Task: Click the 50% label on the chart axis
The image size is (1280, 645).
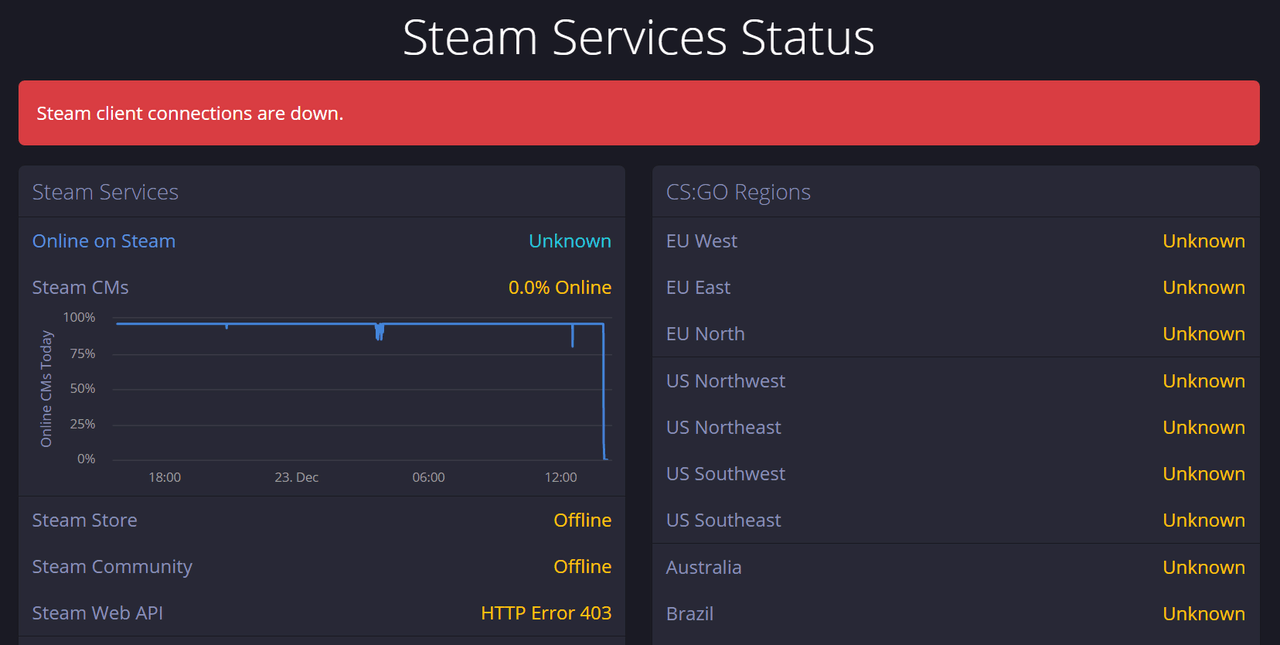Action: (x=82, y=388)
